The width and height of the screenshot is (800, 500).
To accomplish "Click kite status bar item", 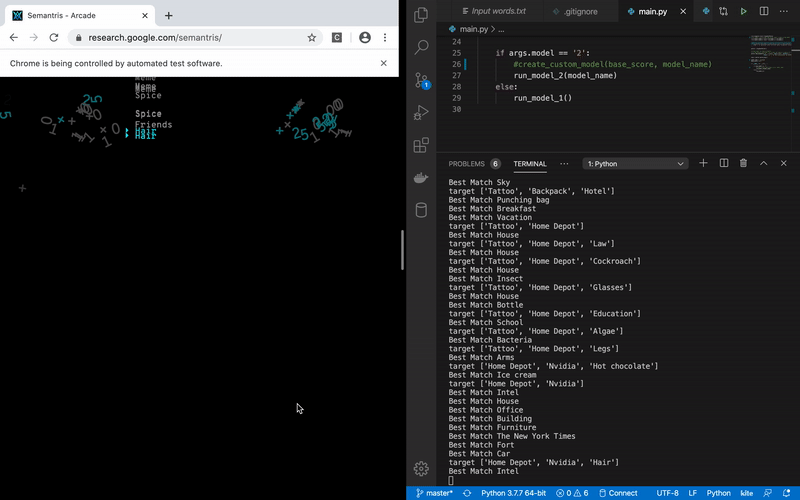I will [x=746, y=493].
